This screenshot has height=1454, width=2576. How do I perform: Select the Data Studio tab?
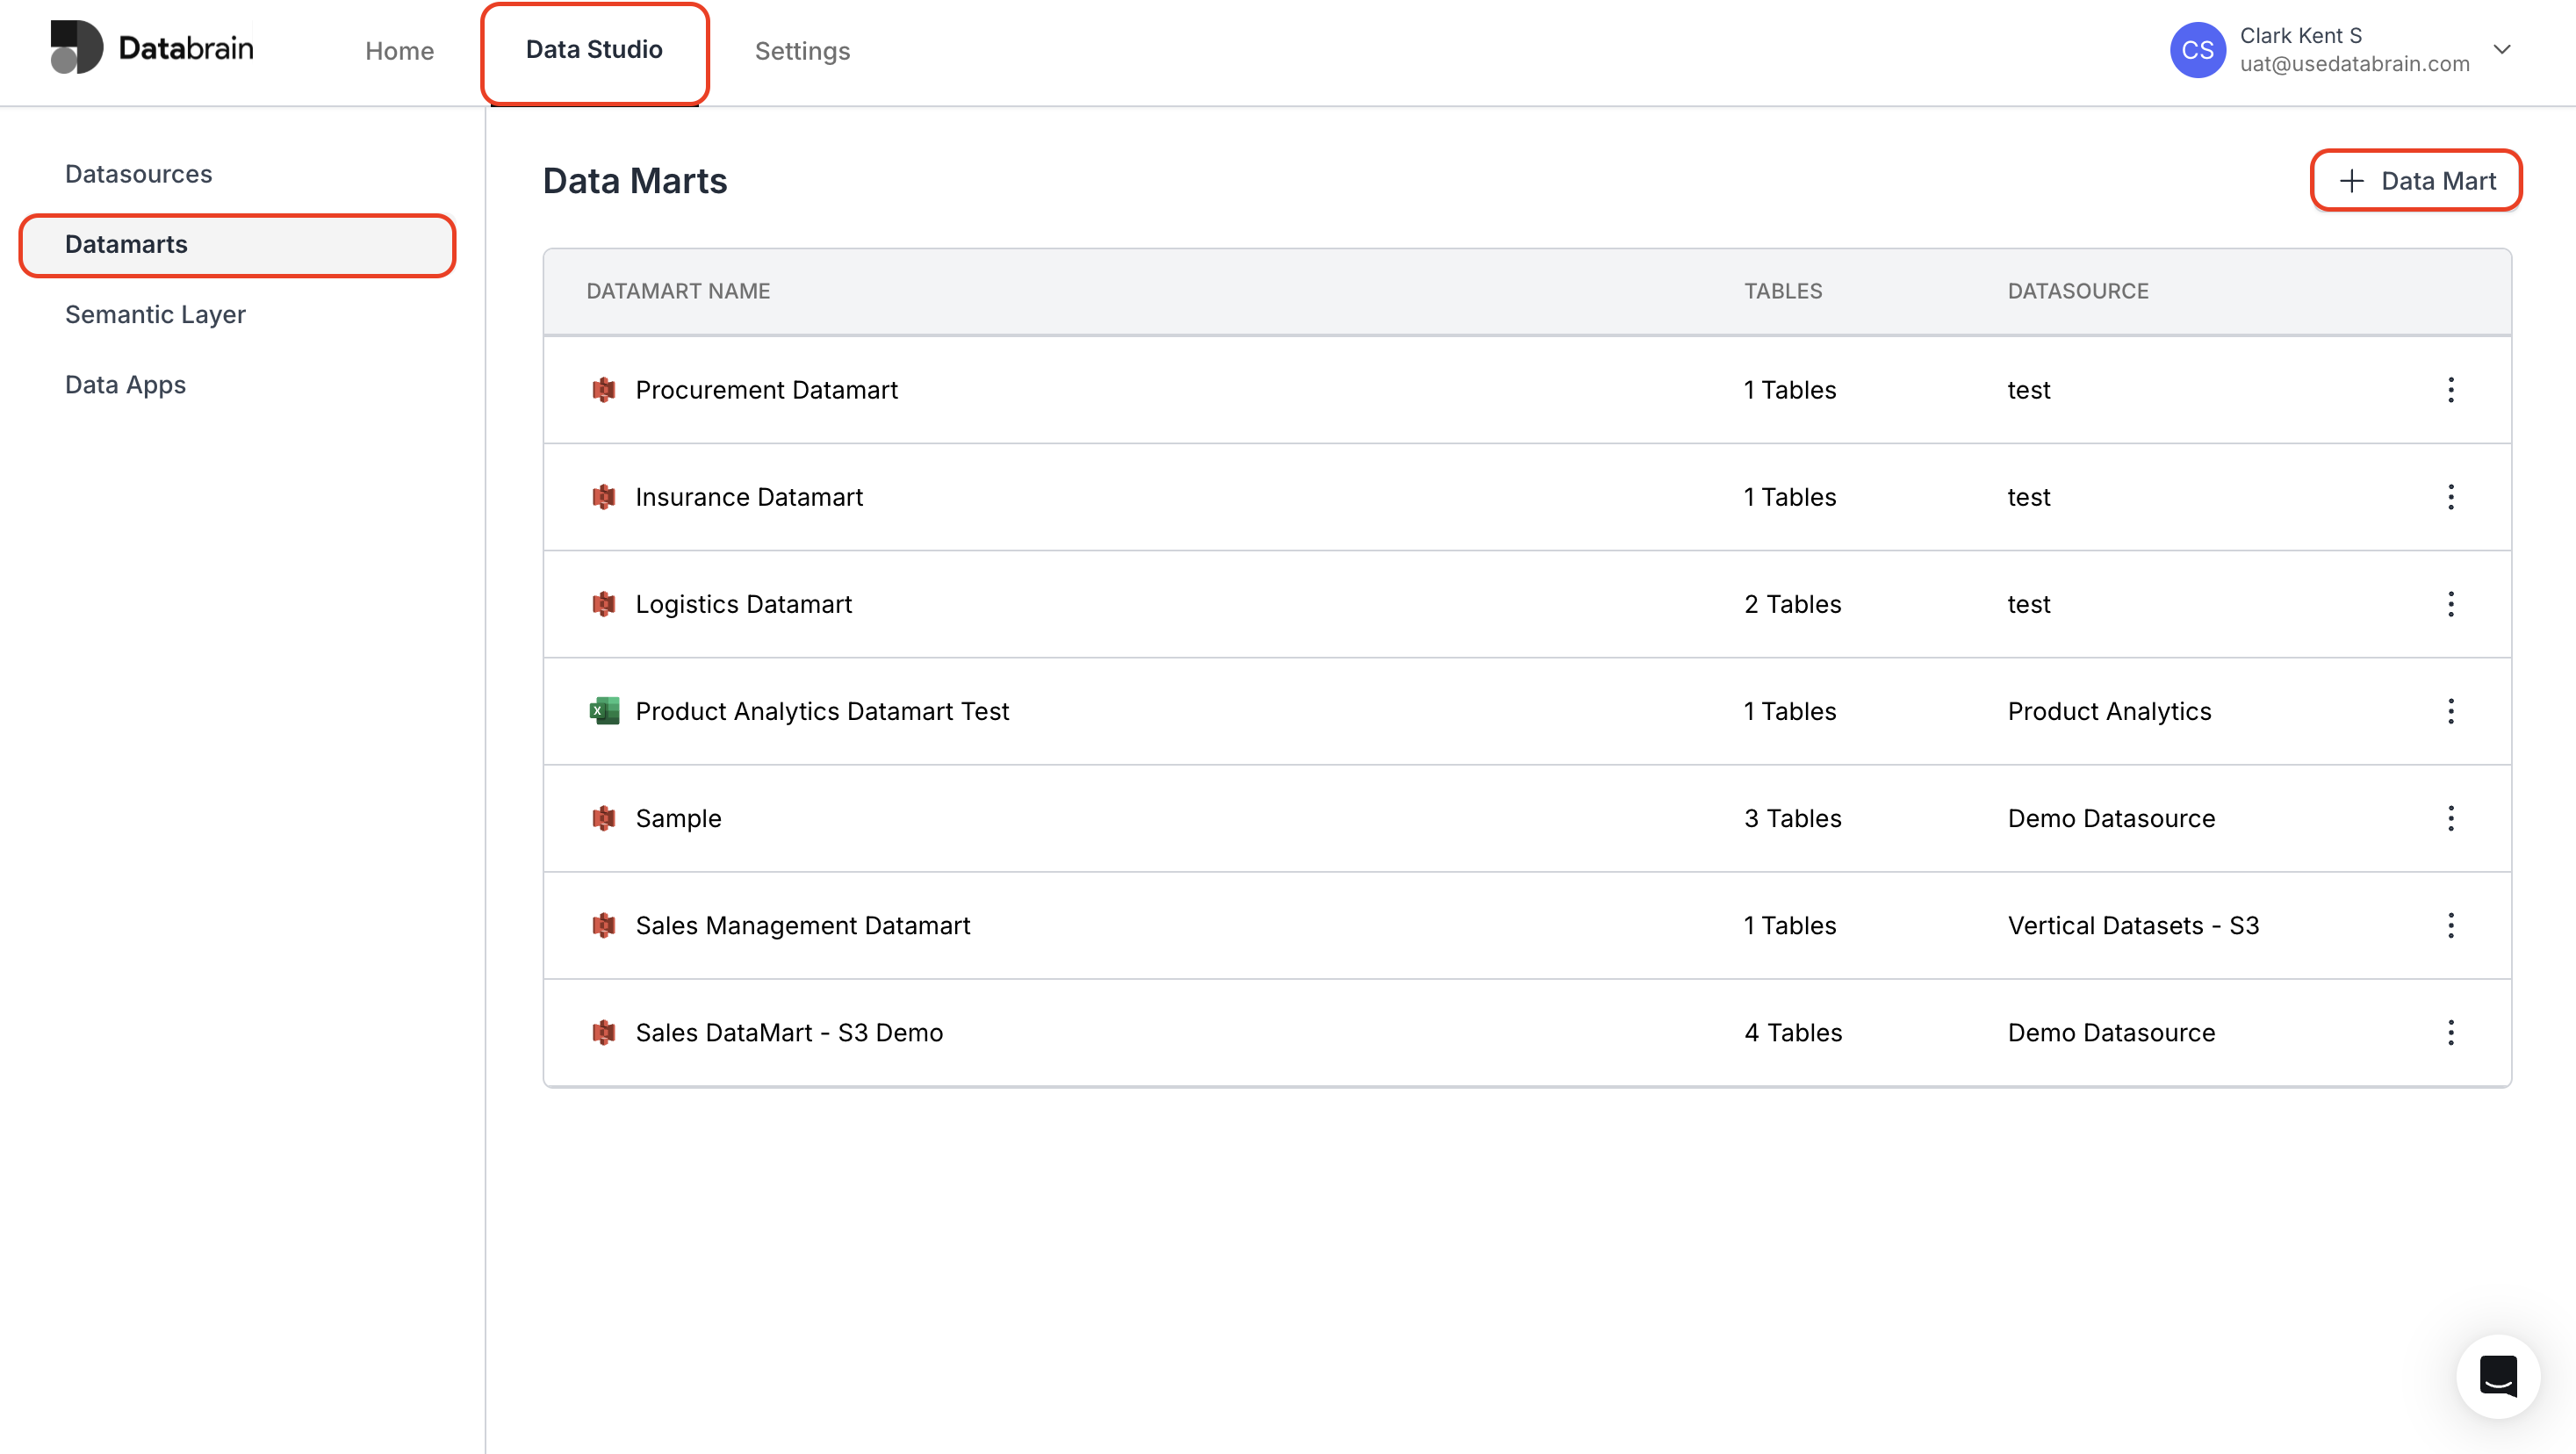[x=594, y=50]
